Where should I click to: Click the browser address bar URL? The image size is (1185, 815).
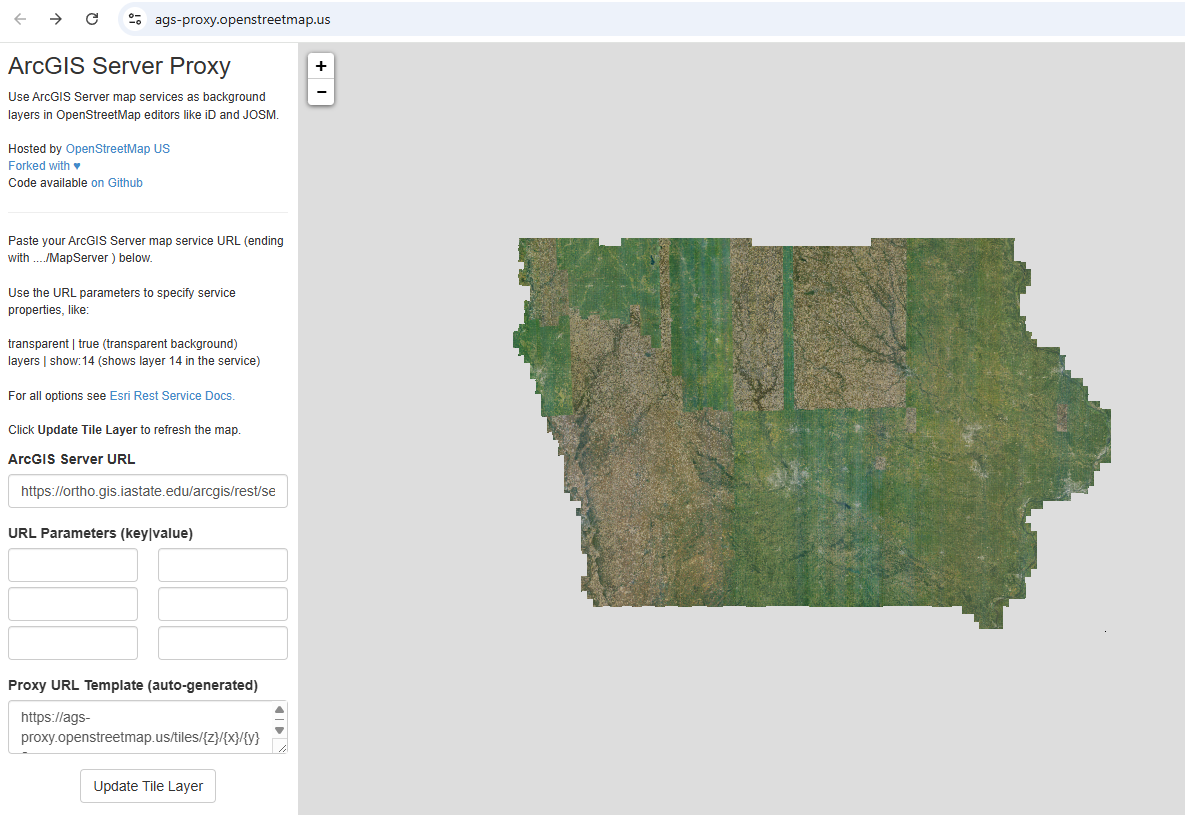pos(243,19)
